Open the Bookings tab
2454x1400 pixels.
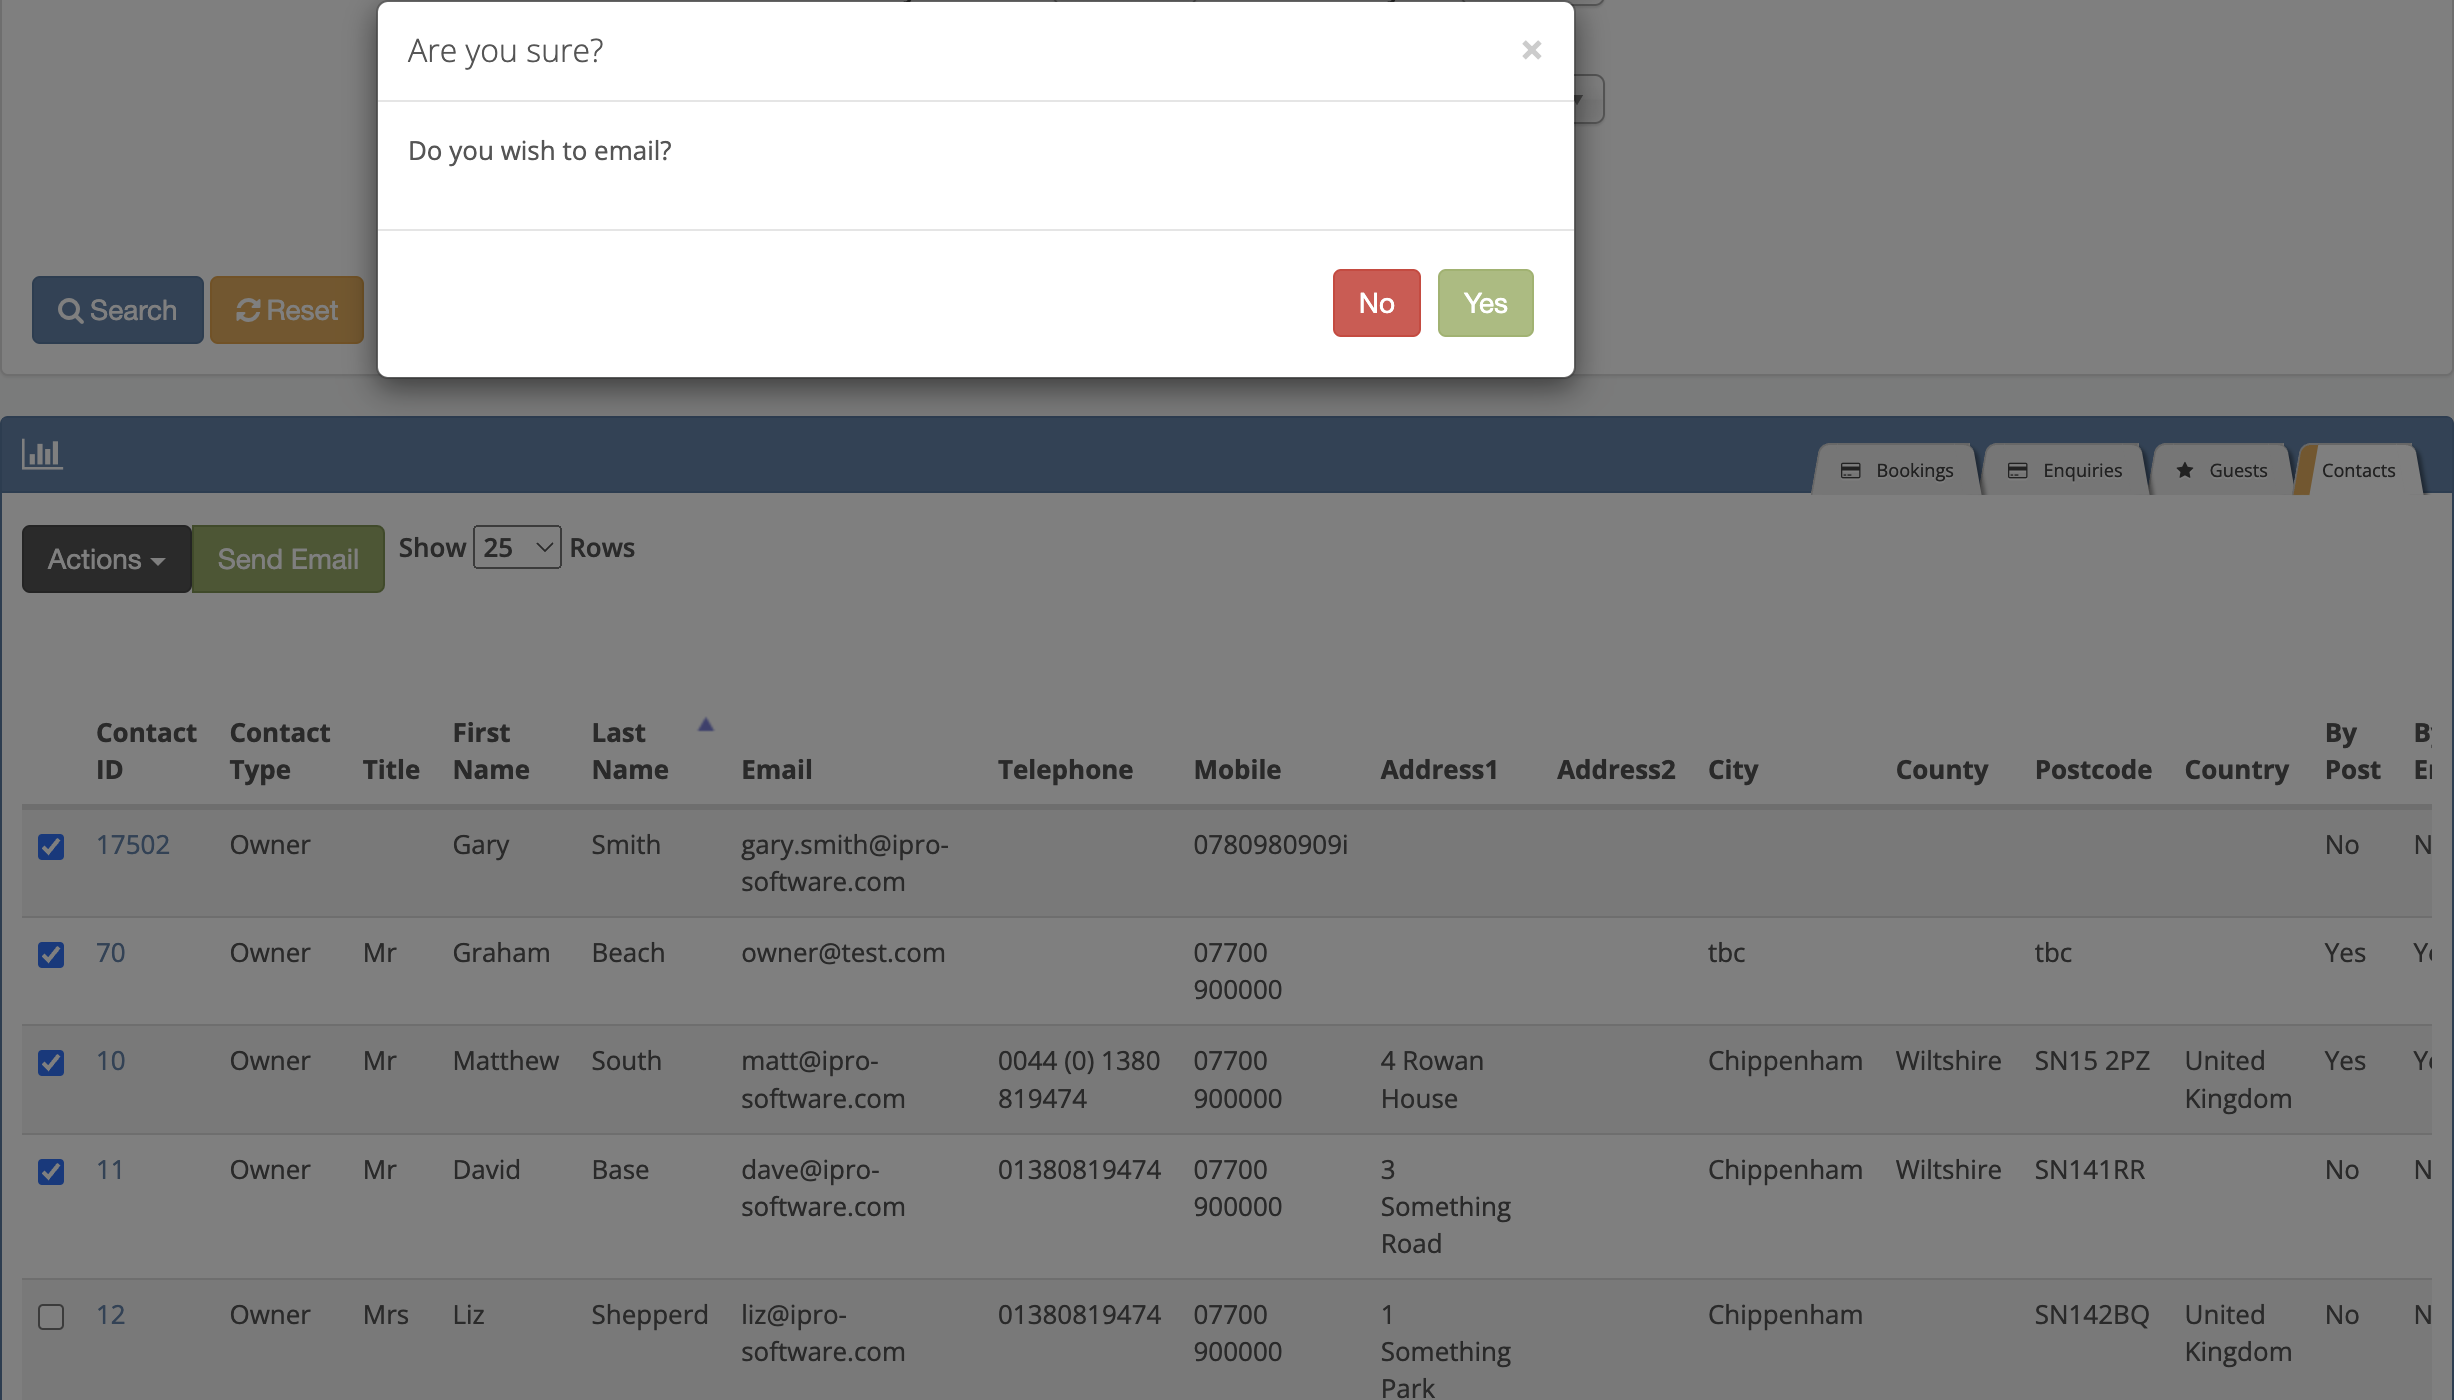point(1897,470)
